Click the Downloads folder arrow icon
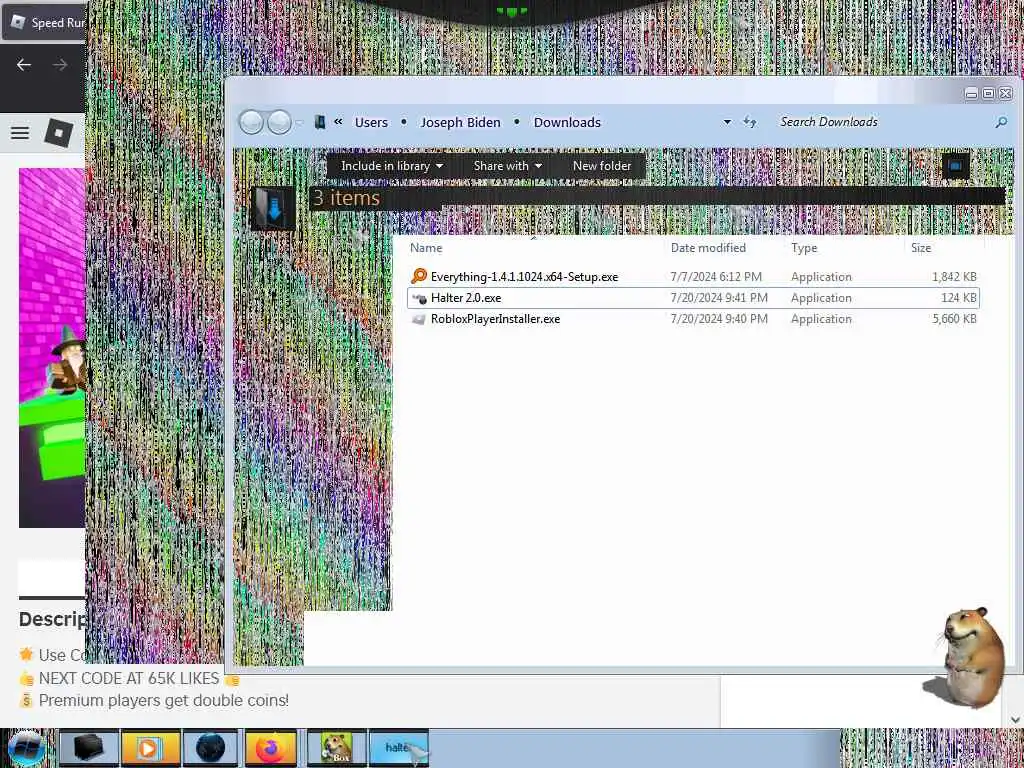Image resolution: width=1024 pixels, height=768 pixels. tap(273, 208)
